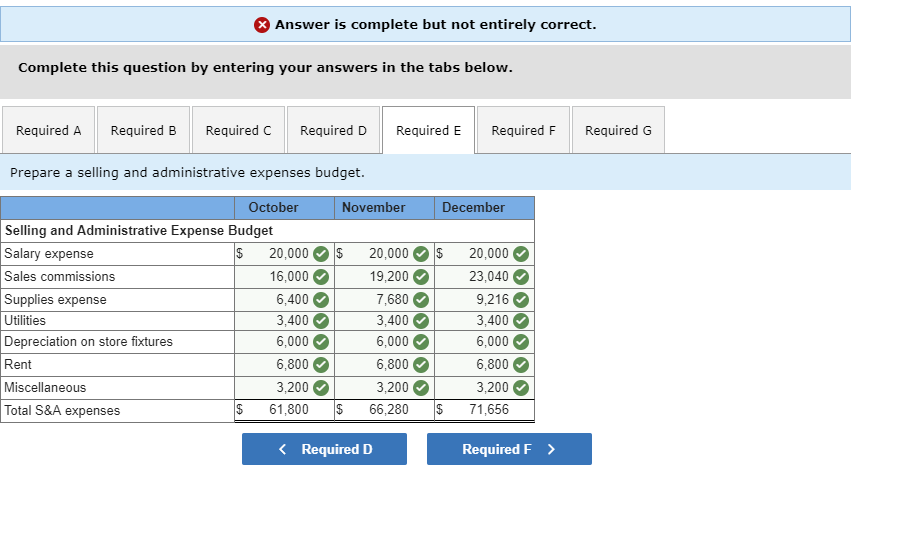904x538 pixels.
Task: Click green check beside November depreciation 6,000
Action: (421, 342)
